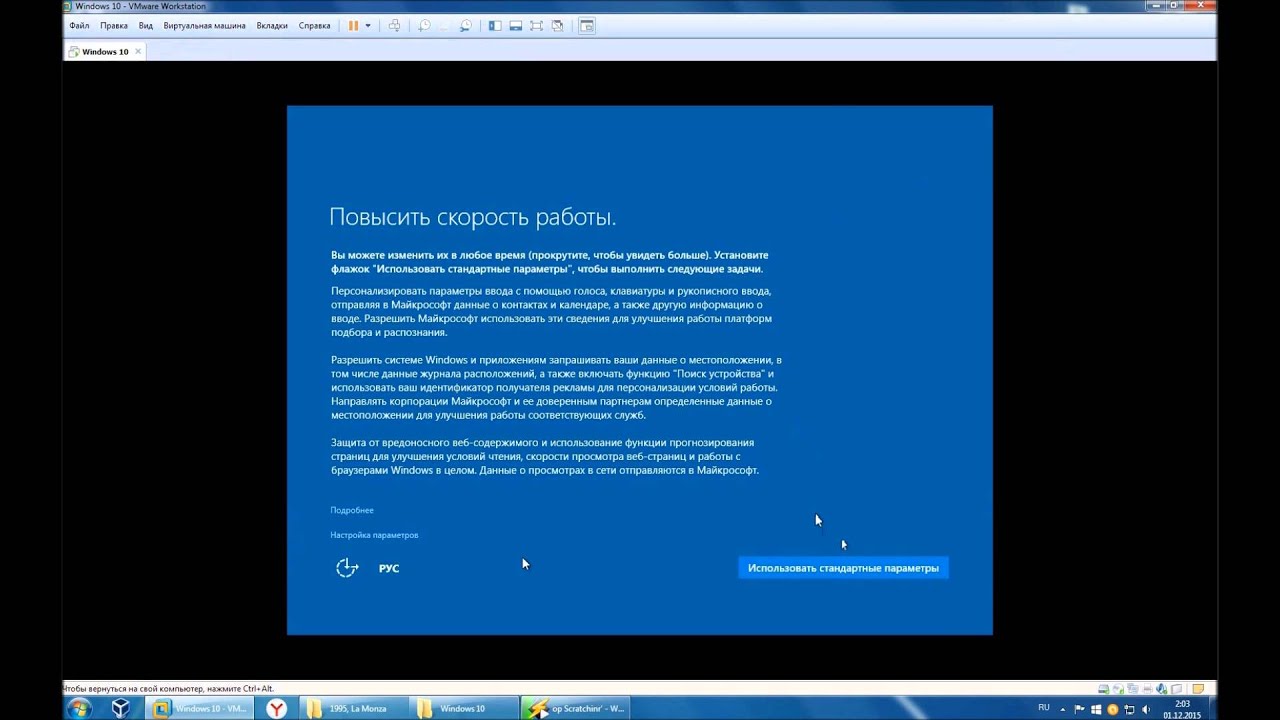Click the VMware message log note icon
The width and height of the screenshot is (1280, 720).
point(1198,689)
